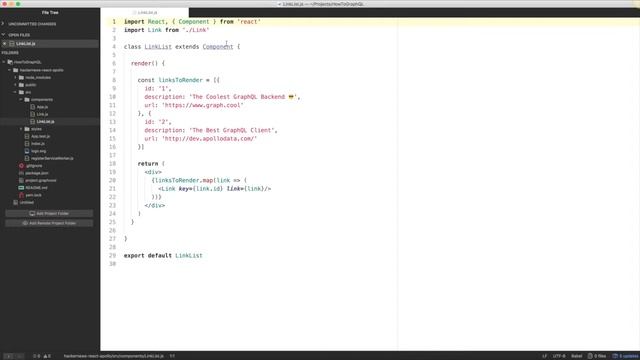Click the public folder icon
The height and width of the screenshot is (360, 640).
[21, 85]
